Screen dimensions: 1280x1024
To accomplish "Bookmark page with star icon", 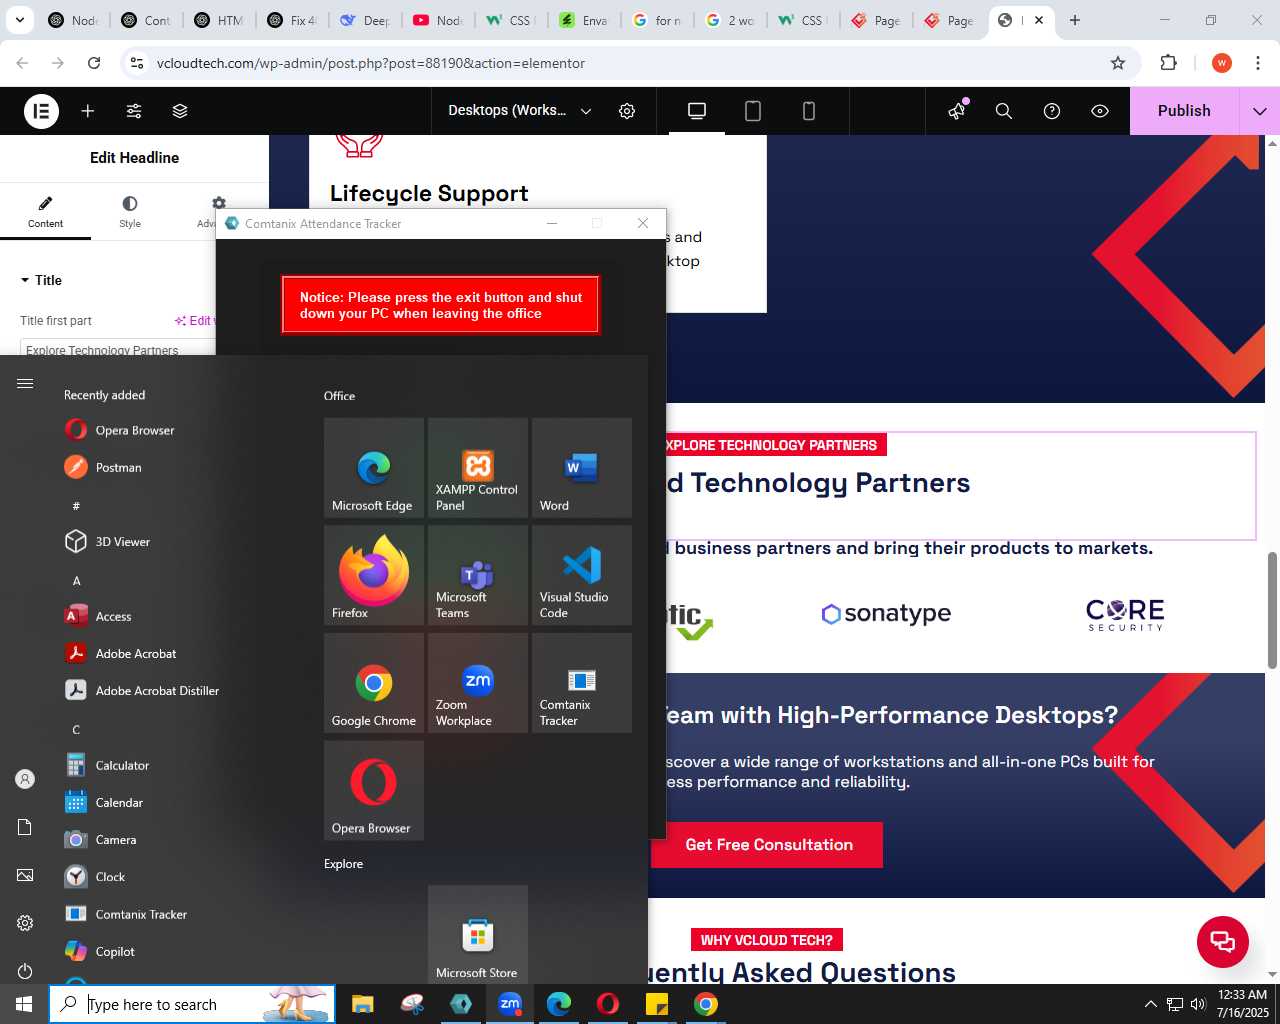I will click(1118, 63).
